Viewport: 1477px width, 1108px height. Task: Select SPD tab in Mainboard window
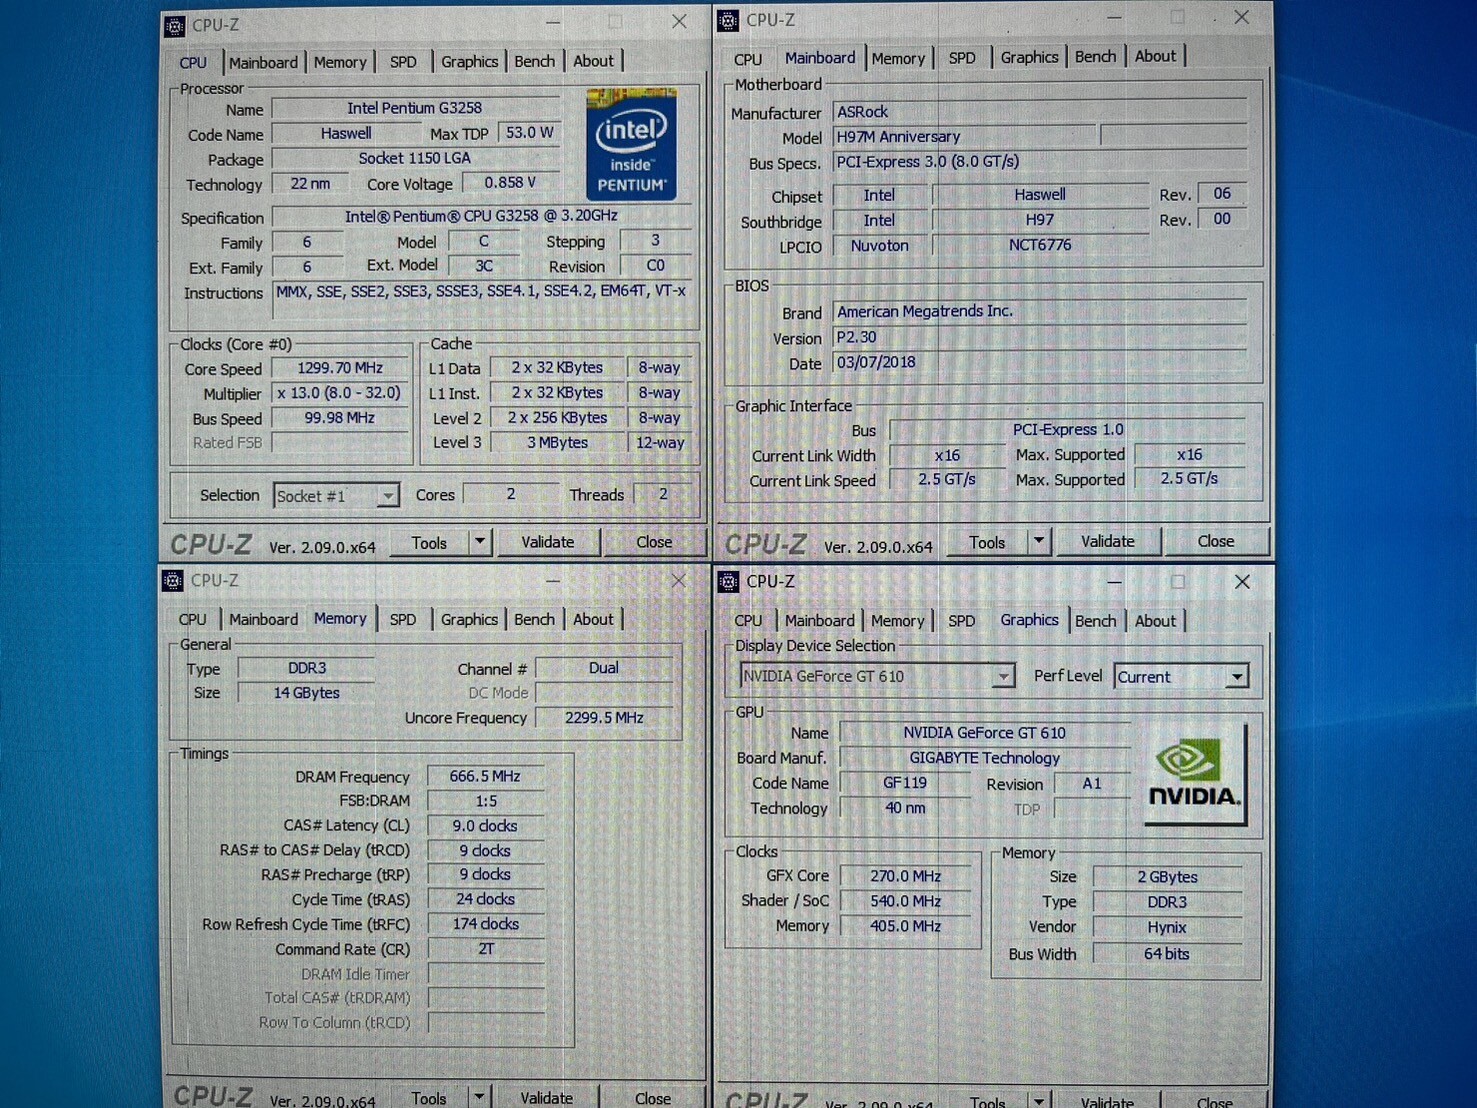[962, 58]
